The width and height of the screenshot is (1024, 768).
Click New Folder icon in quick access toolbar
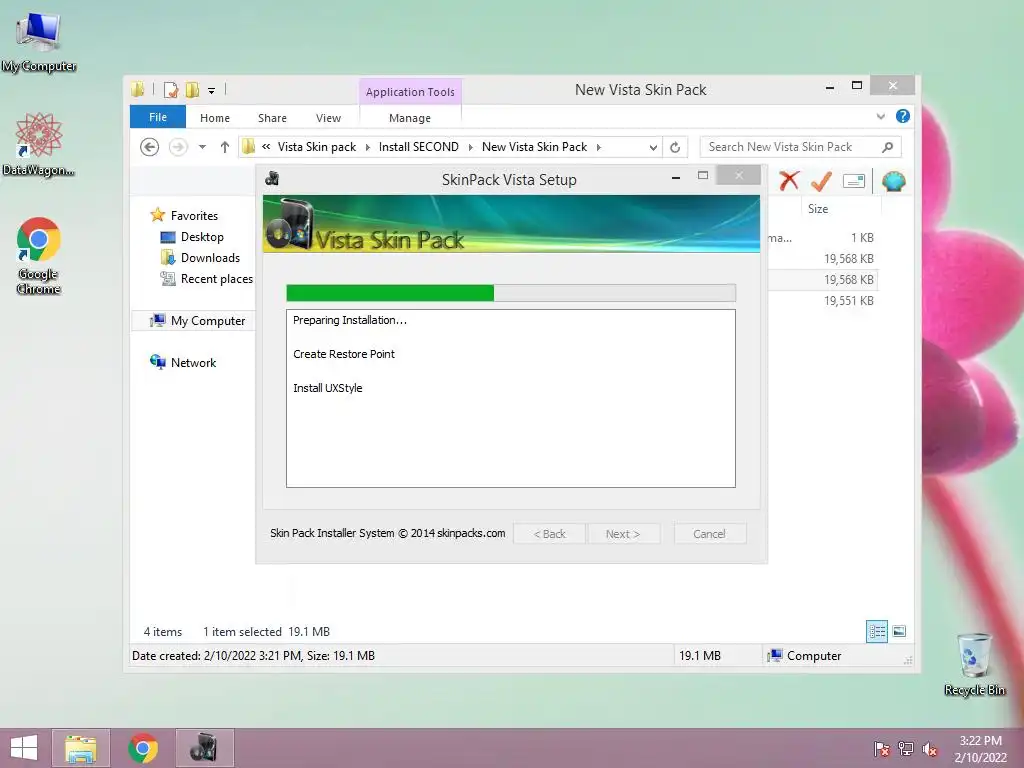pyautogui.click(x=193, y=90)
